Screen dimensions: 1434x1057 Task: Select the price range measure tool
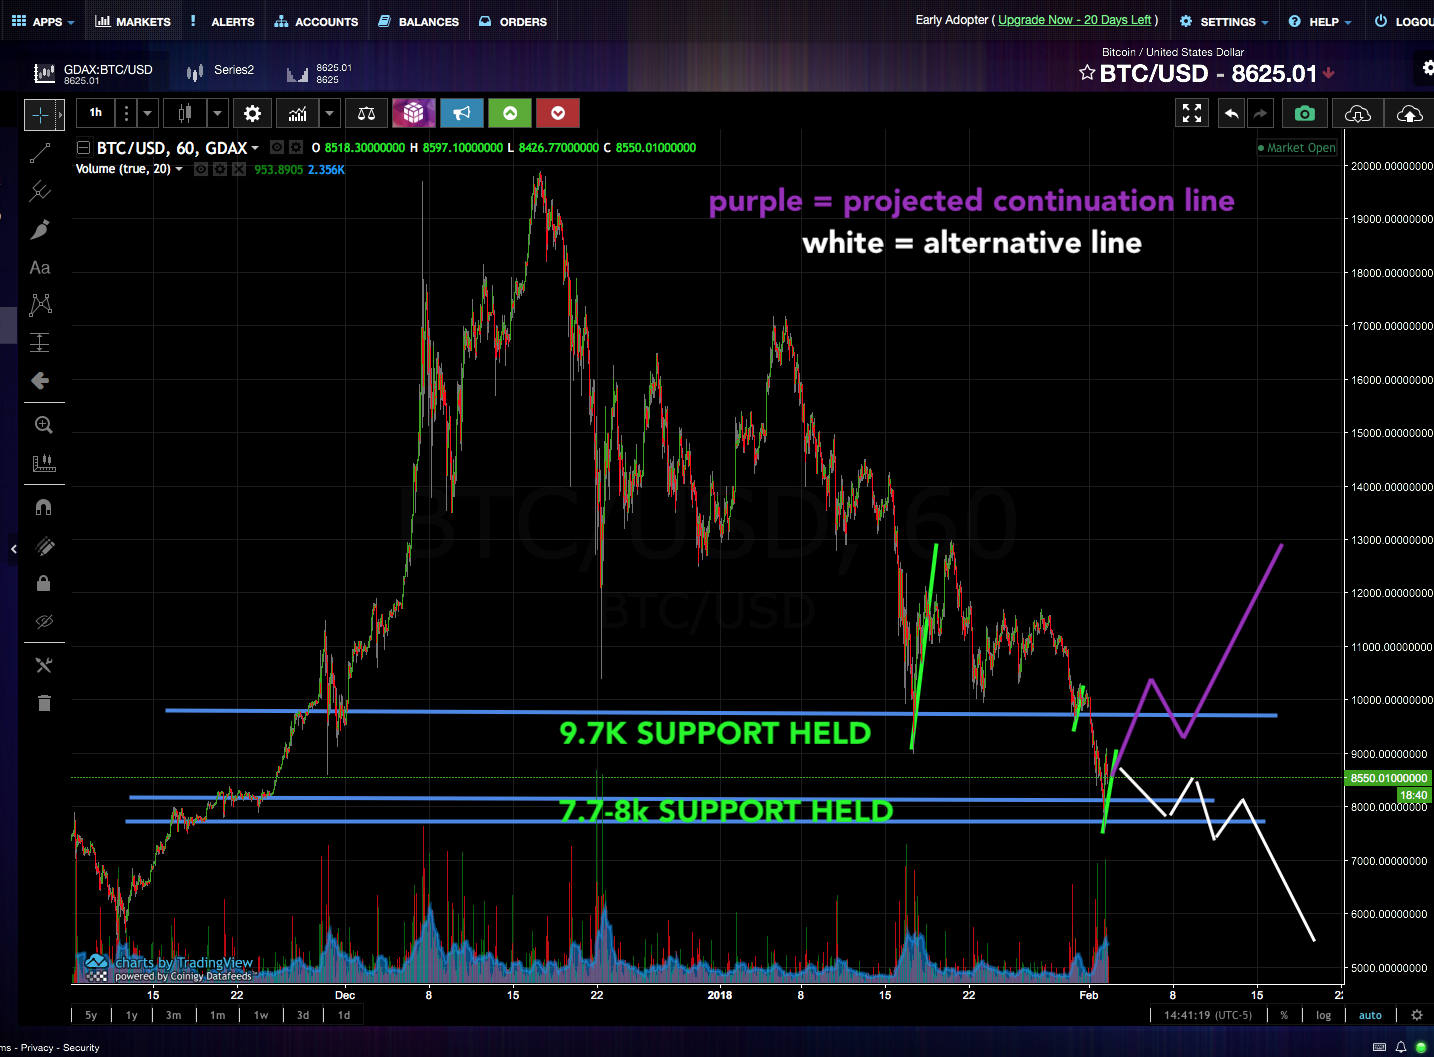tap(40, 343)
